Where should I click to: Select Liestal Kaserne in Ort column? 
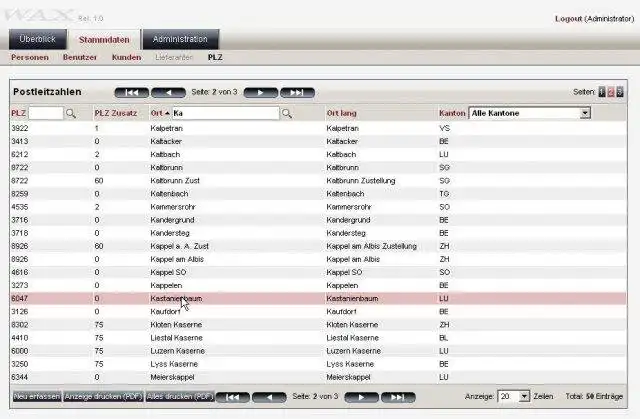[176, 338]
